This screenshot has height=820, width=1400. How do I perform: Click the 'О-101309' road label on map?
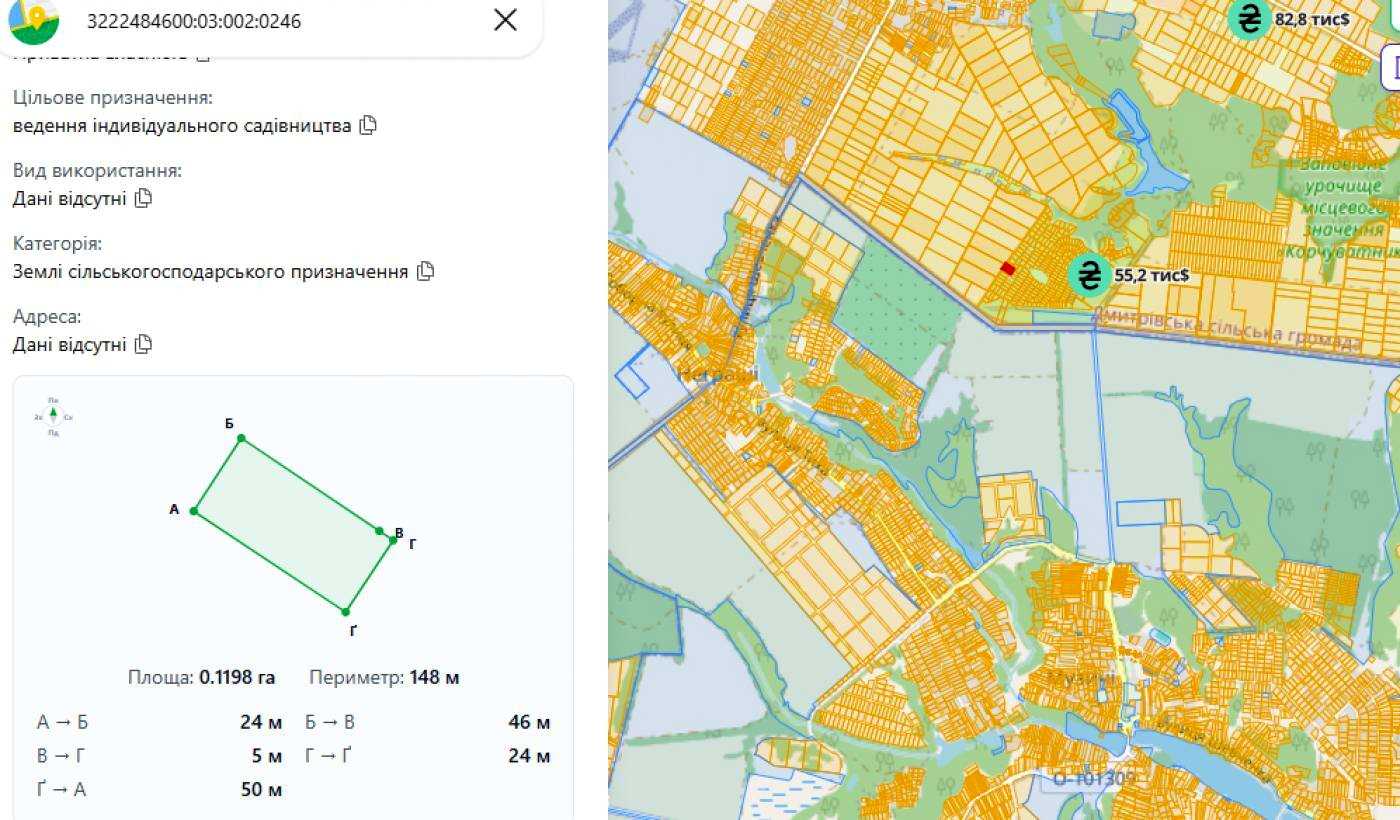(1095, 778)
